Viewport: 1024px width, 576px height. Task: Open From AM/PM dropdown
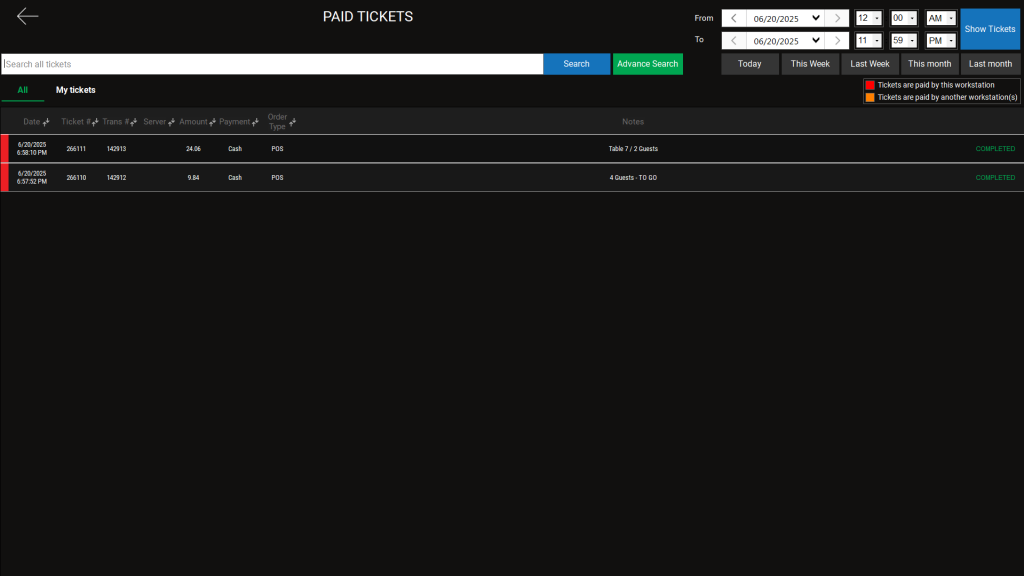pos(941,18)
